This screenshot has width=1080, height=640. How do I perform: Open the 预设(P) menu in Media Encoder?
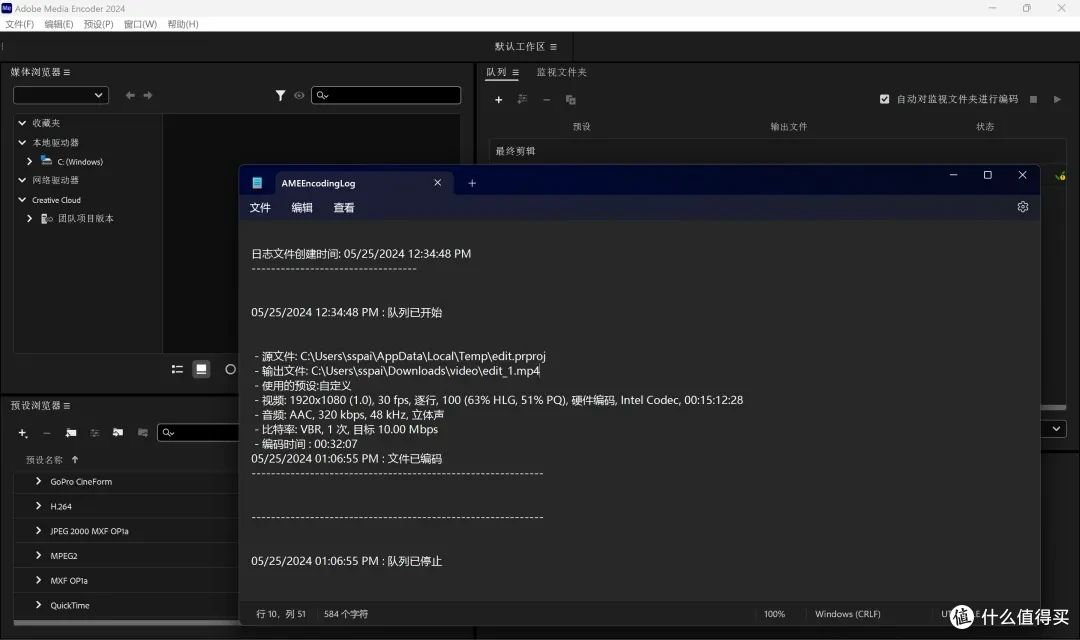(98, 24)
